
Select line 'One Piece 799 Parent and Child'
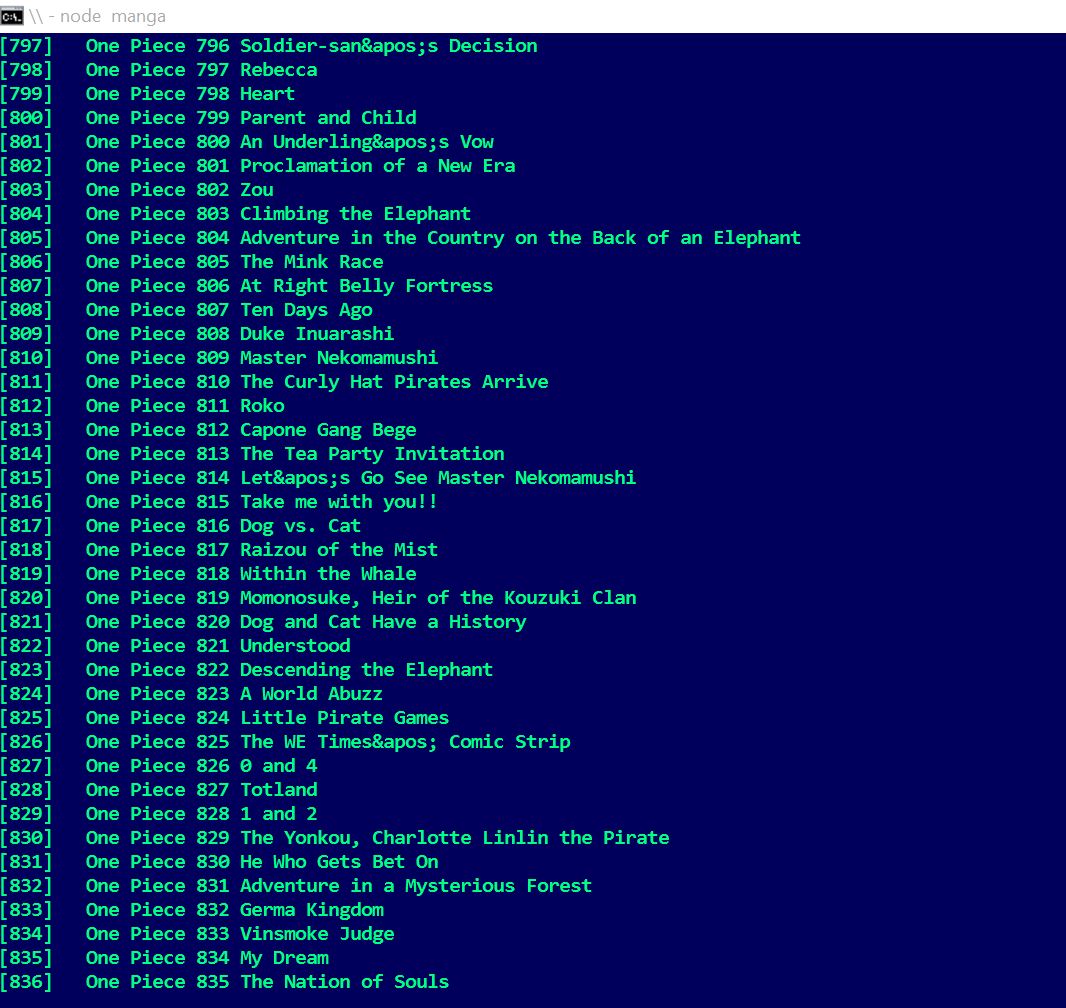pyautogui.click(x=251, y=118)
